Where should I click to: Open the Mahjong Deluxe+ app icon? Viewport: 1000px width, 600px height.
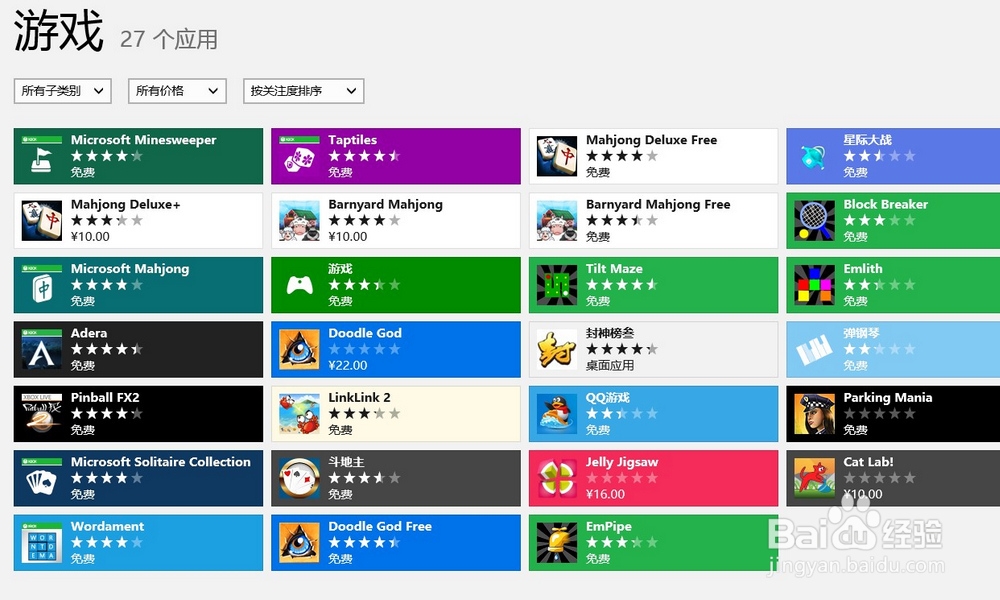pyautogui.click(x=41, y=220)
